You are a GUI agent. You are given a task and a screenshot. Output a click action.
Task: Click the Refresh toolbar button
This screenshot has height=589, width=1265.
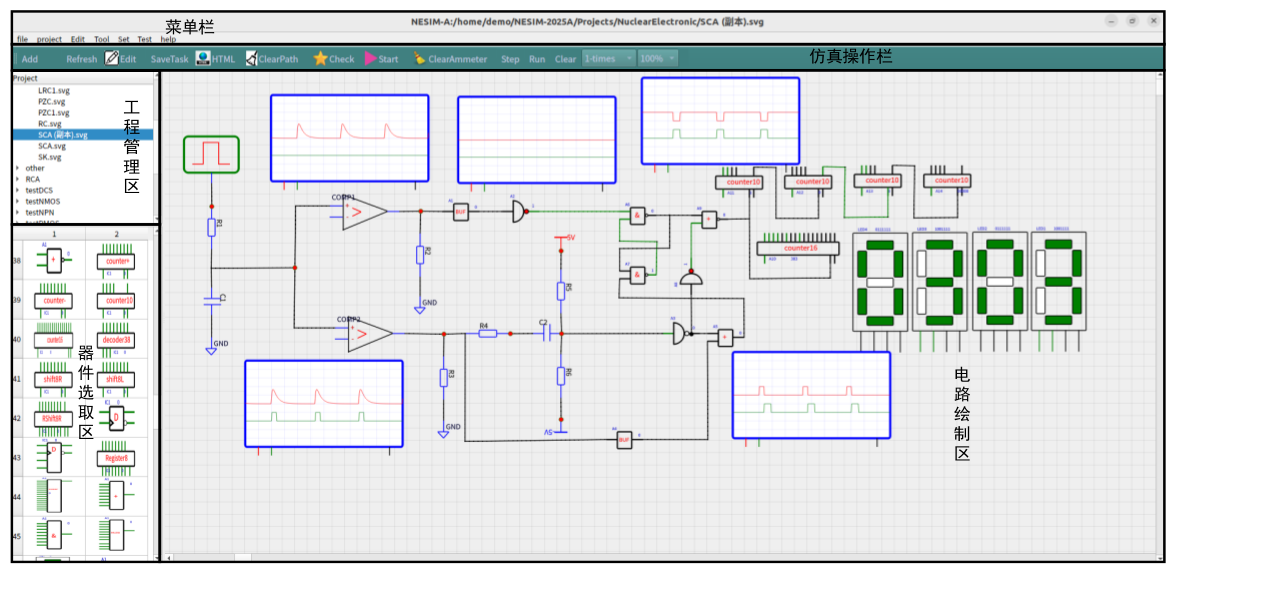[82, 59]
